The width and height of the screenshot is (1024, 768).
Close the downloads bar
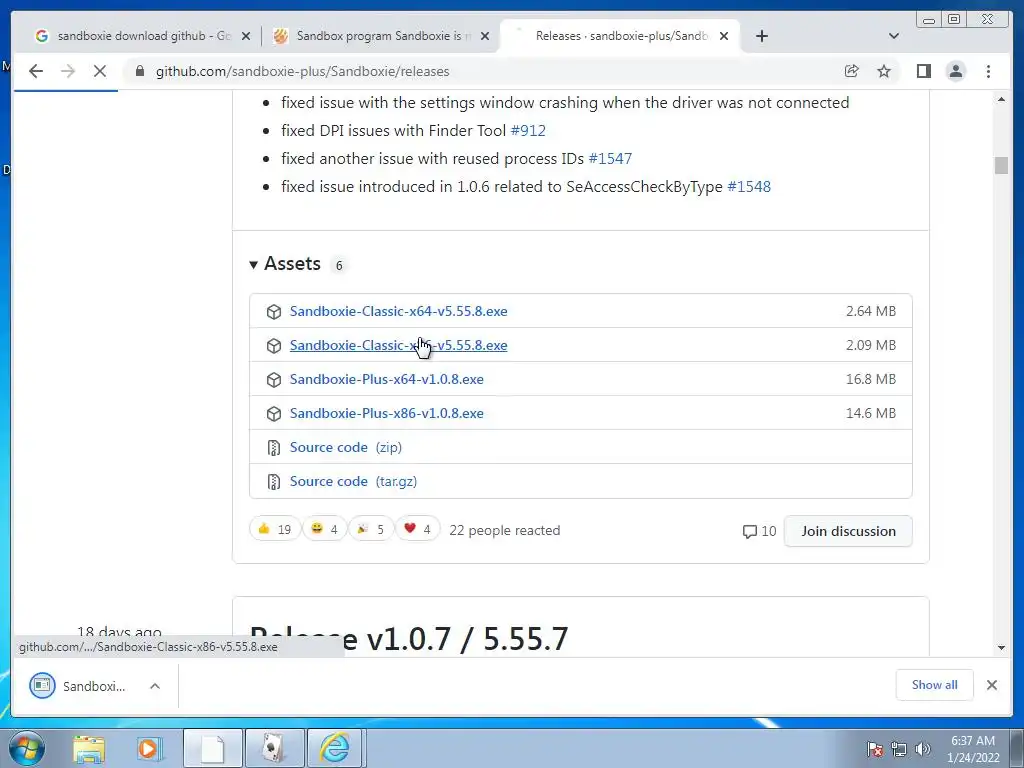[991, 684]
